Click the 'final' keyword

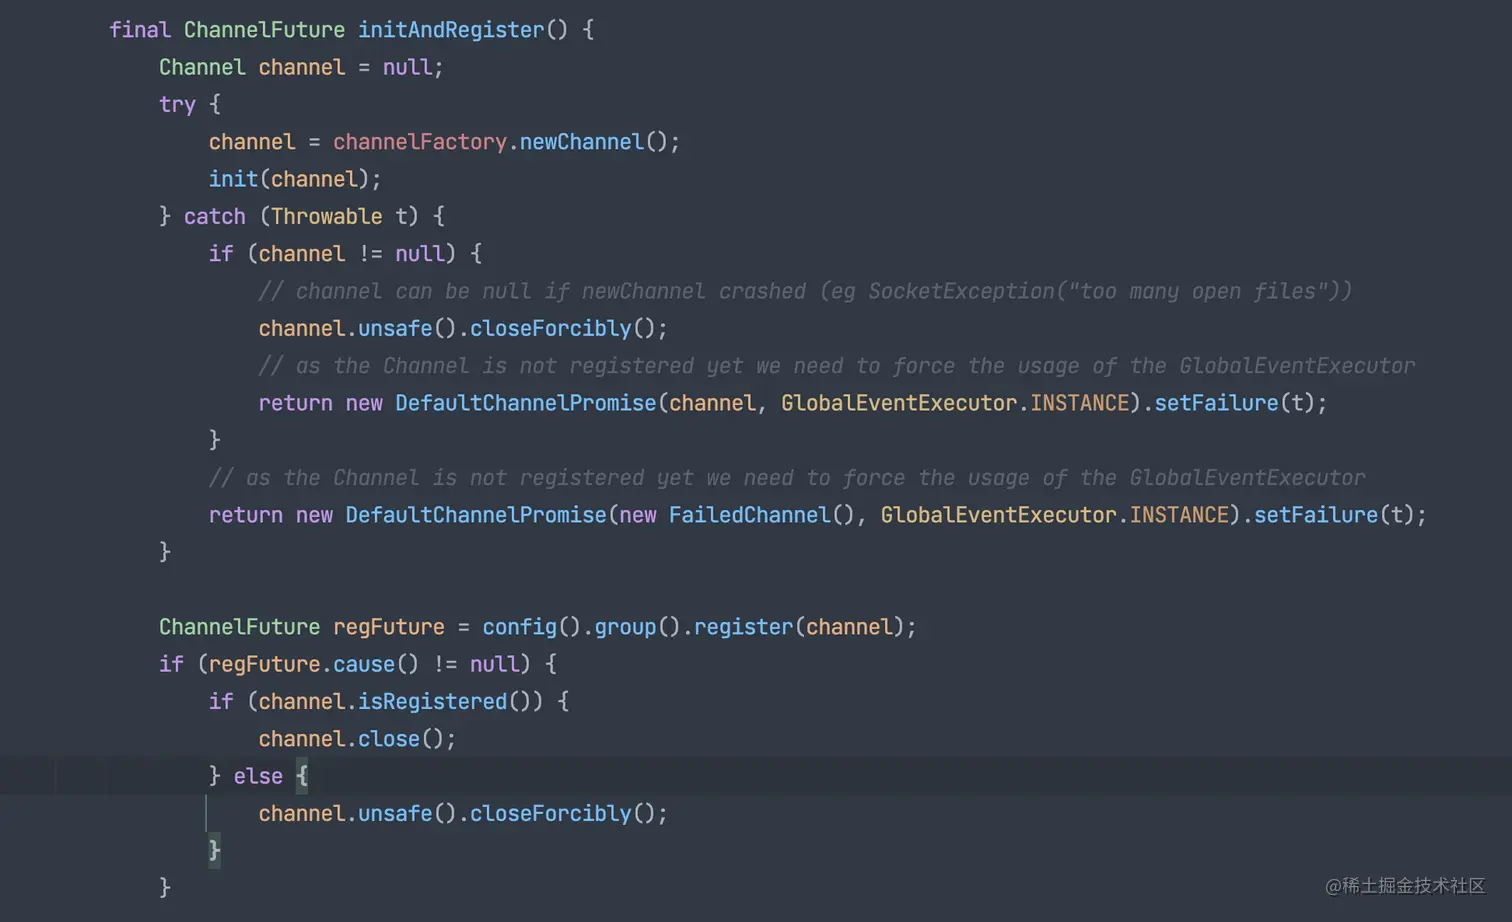[x=140, y=30]
